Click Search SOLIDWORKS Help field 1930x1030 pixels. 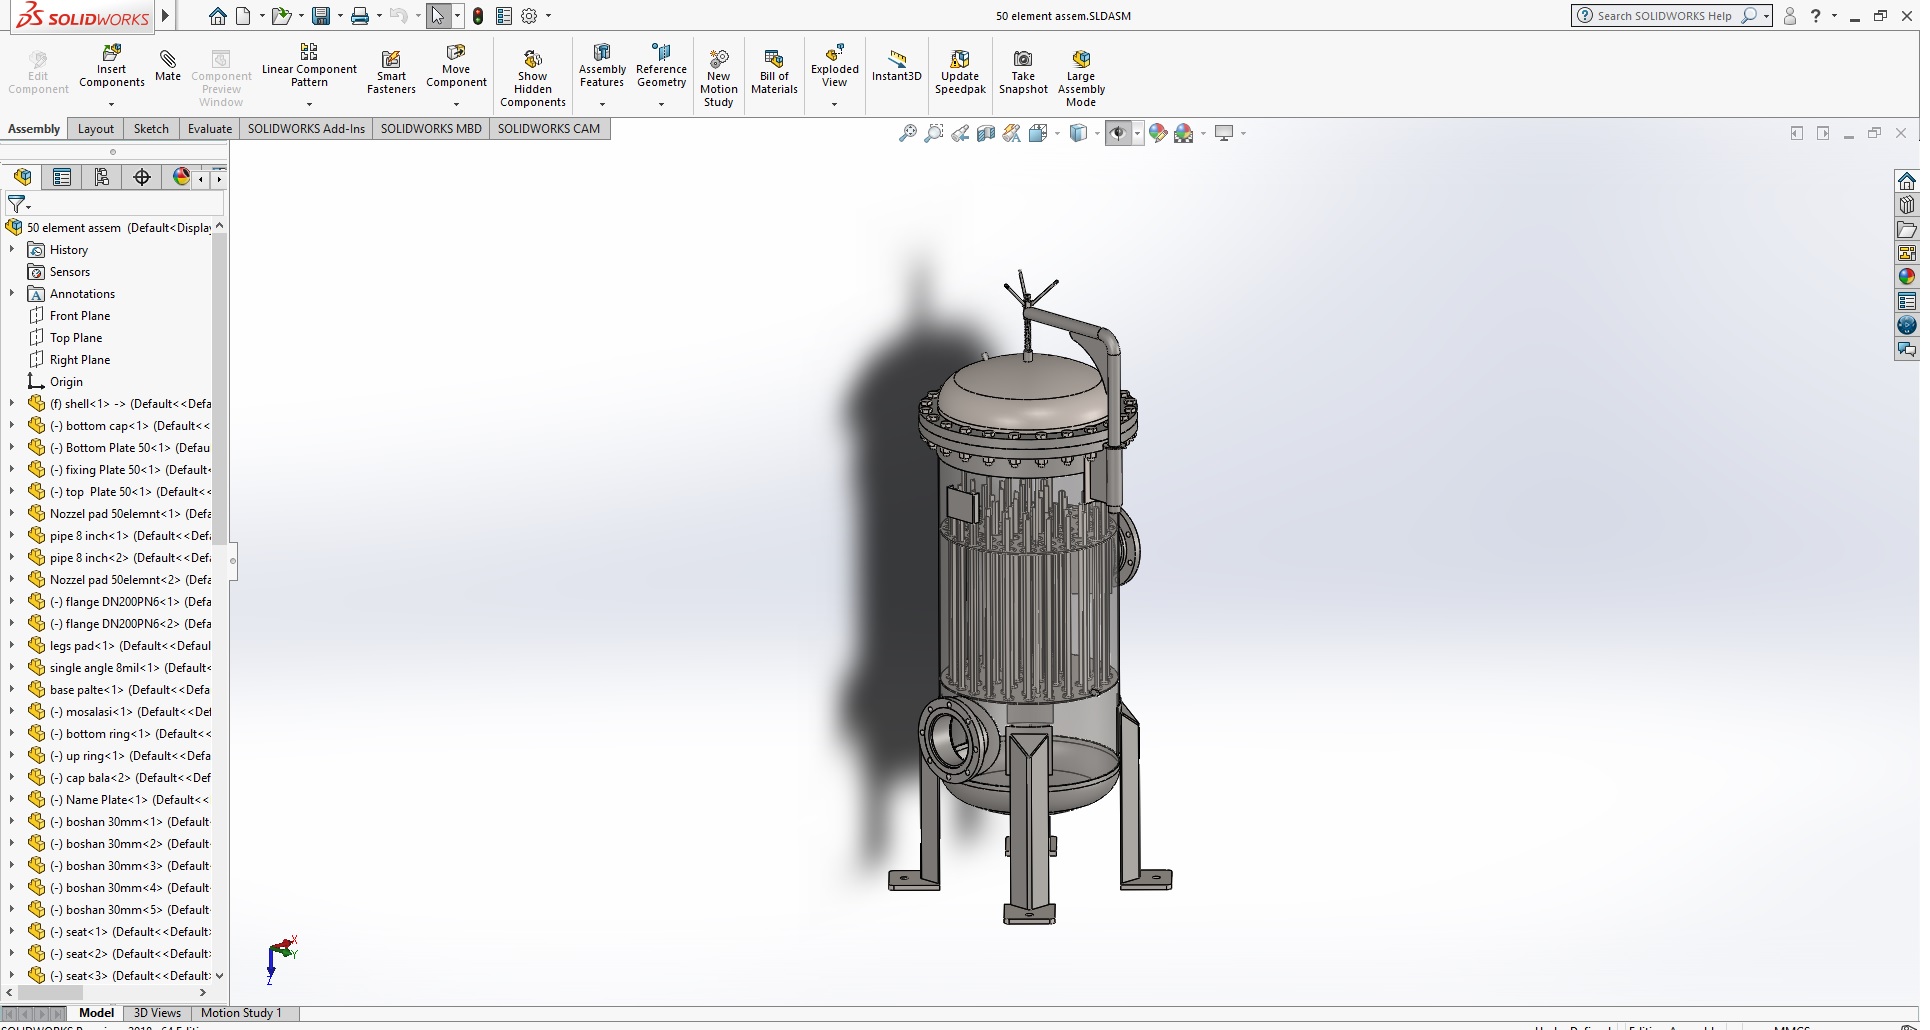[1664, 16]
